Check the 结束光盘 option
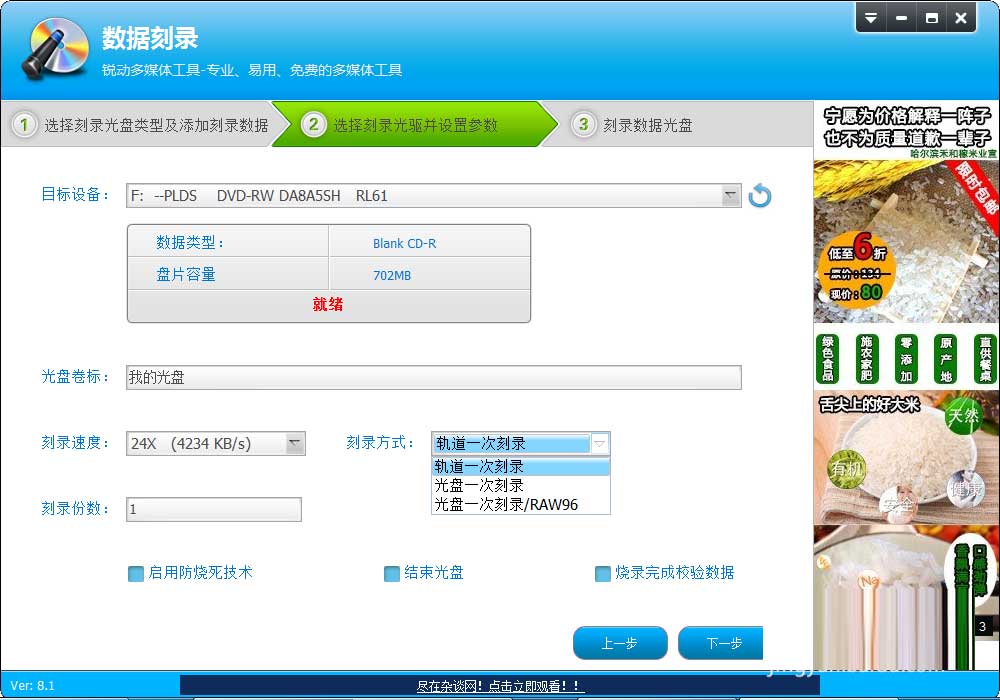1000x700 pixels. 392,573
